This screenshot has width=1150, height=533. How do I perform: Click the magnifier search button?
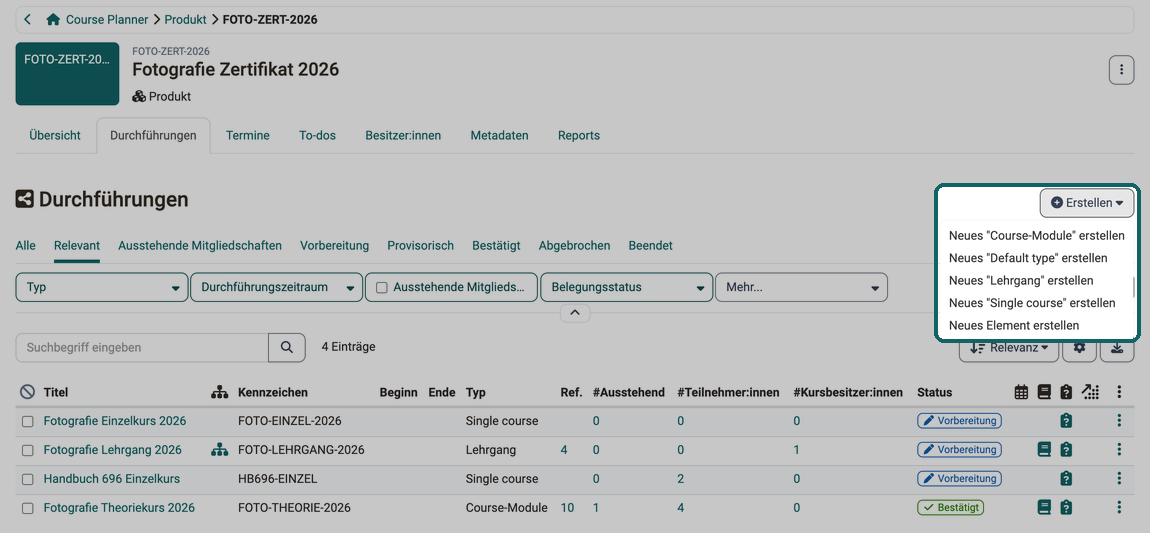(x=287, y=347)
